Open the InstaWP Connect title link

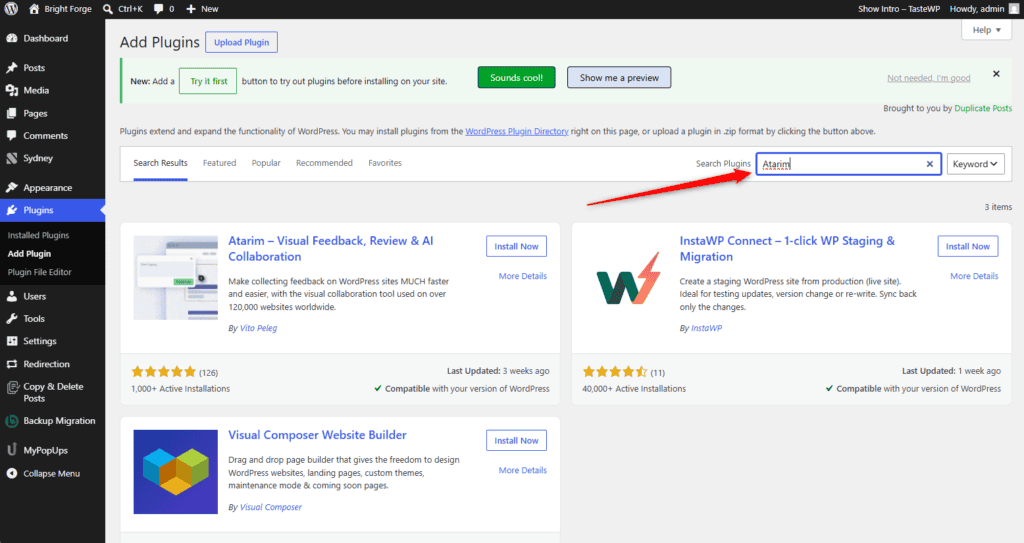coord(787,249)
